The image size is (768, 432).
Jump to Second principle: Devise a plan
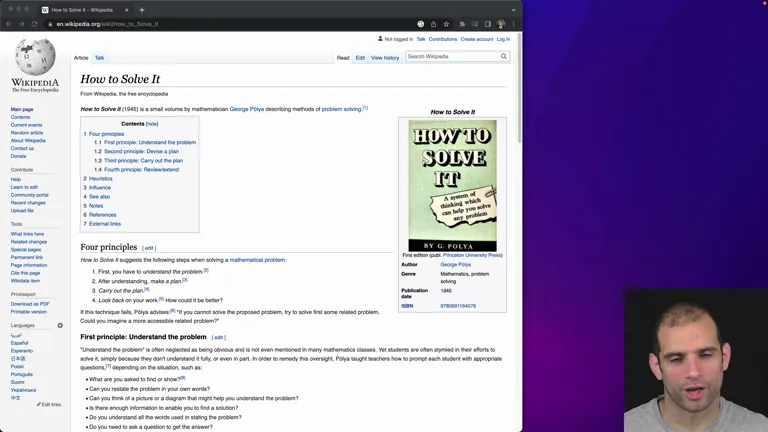pyautogui.click(x=141, y=151)
